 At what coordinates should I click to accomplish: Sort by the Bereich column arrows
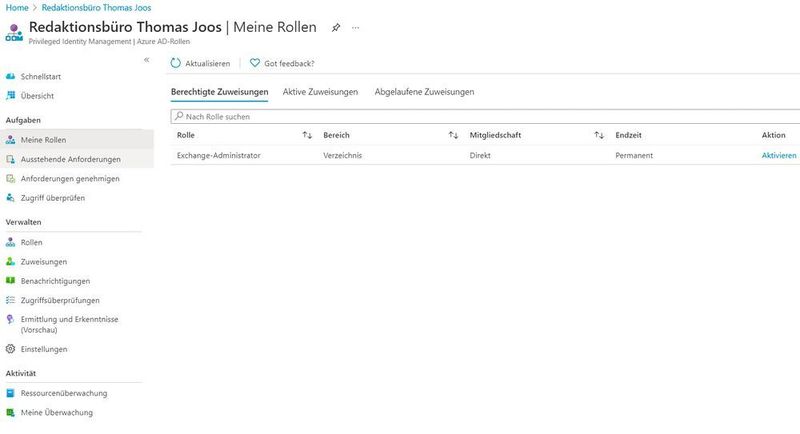click(x=453, y=135)
